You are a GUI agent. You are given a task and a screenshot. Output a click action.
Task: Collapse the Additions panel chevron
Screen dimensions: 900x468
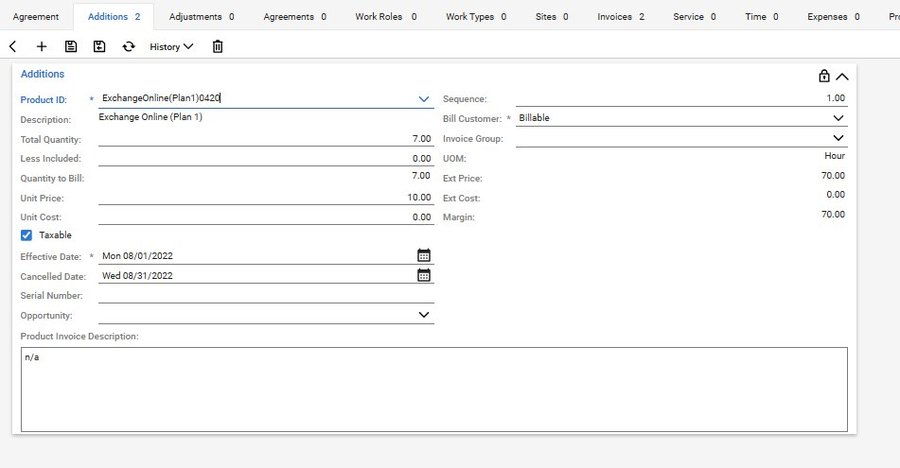coord(842,76)
